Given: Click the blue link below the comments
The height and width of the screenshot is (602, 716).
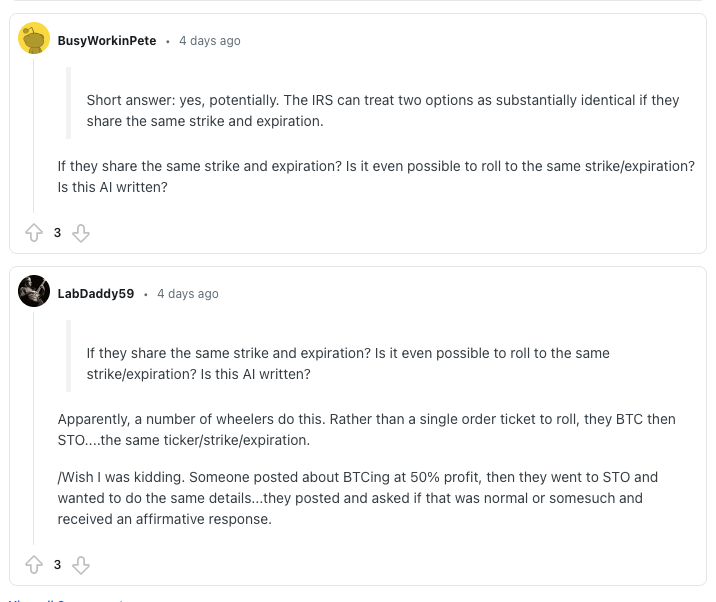Looking at the screenshot, I should 66,600.
